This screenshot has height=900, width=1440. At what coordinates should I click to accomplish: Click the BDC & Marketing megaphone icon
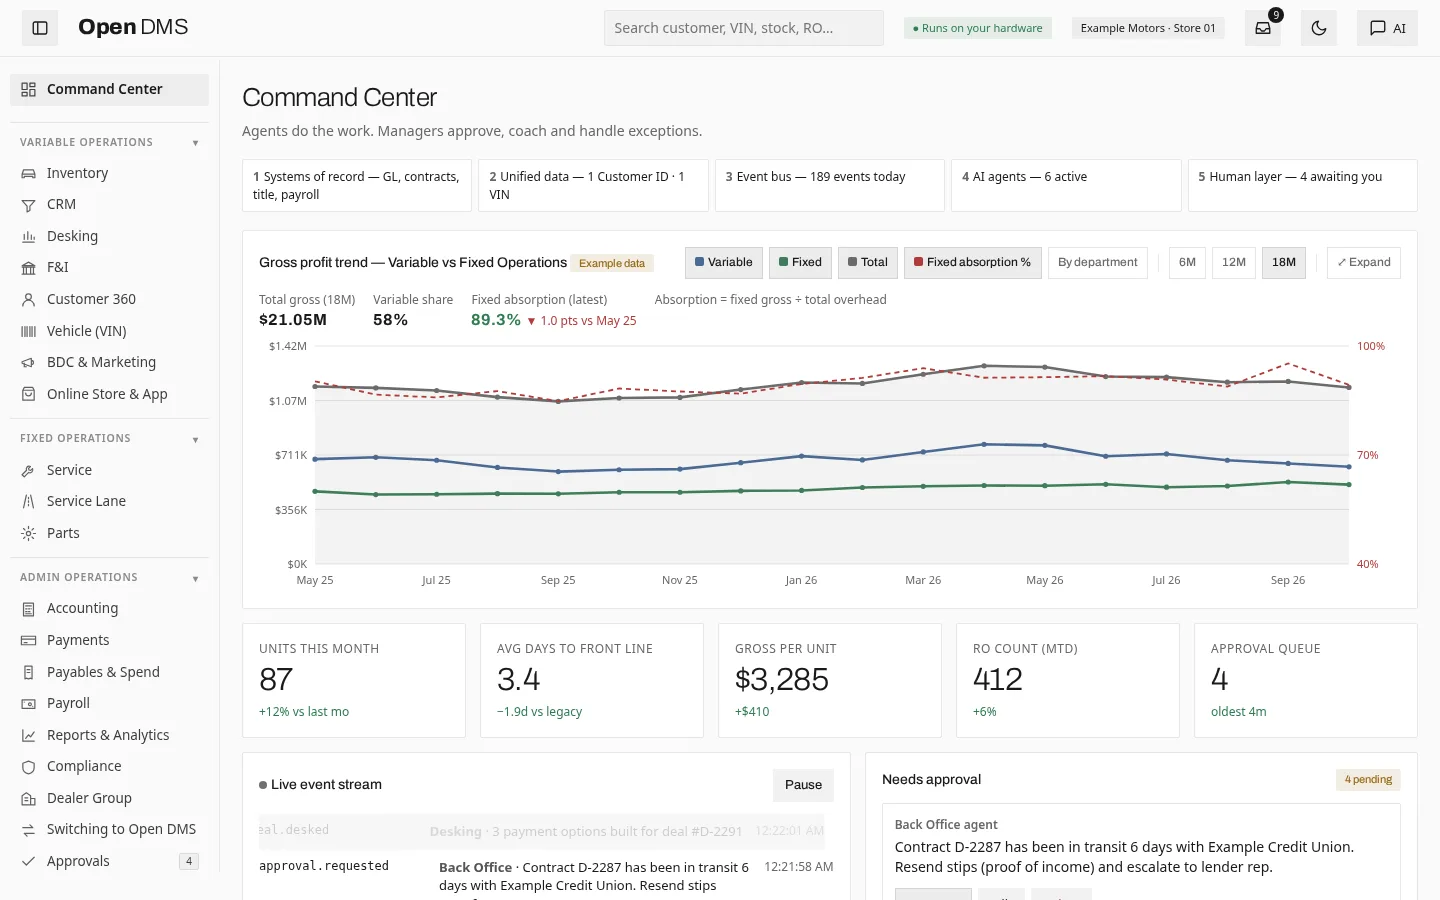click(x=29, y=363)
